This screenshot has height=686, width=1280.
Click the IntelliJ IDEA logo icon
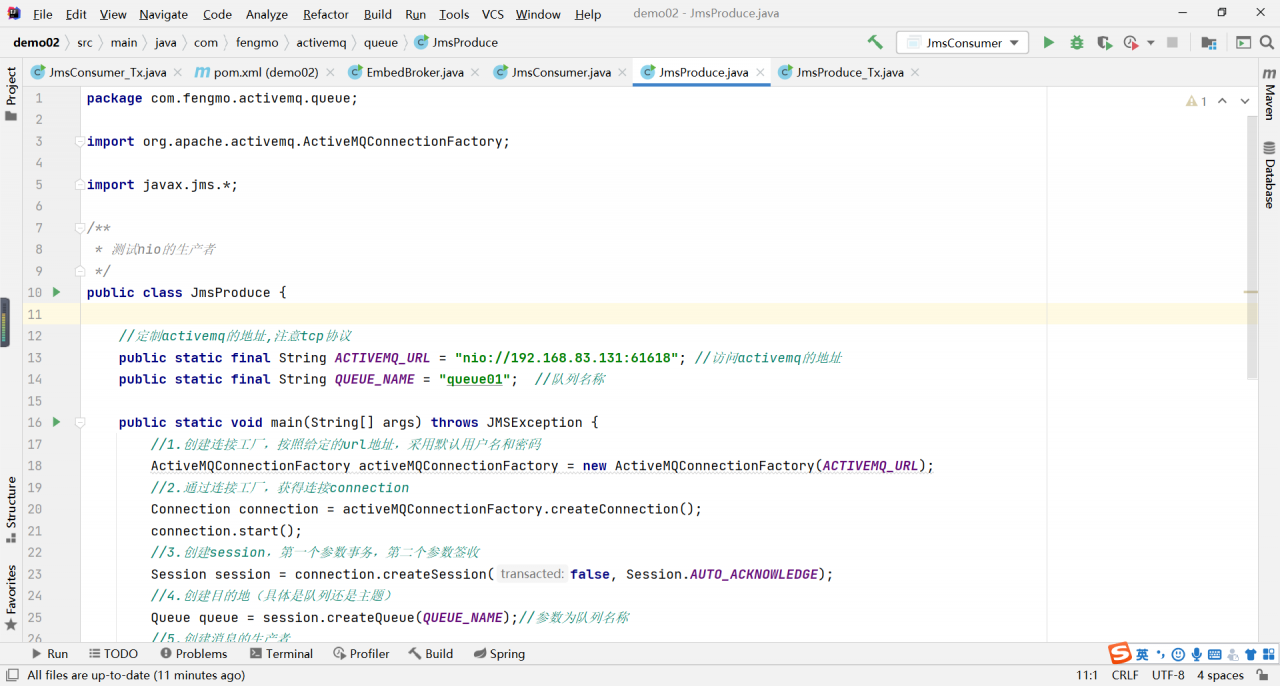click(14, 14)
